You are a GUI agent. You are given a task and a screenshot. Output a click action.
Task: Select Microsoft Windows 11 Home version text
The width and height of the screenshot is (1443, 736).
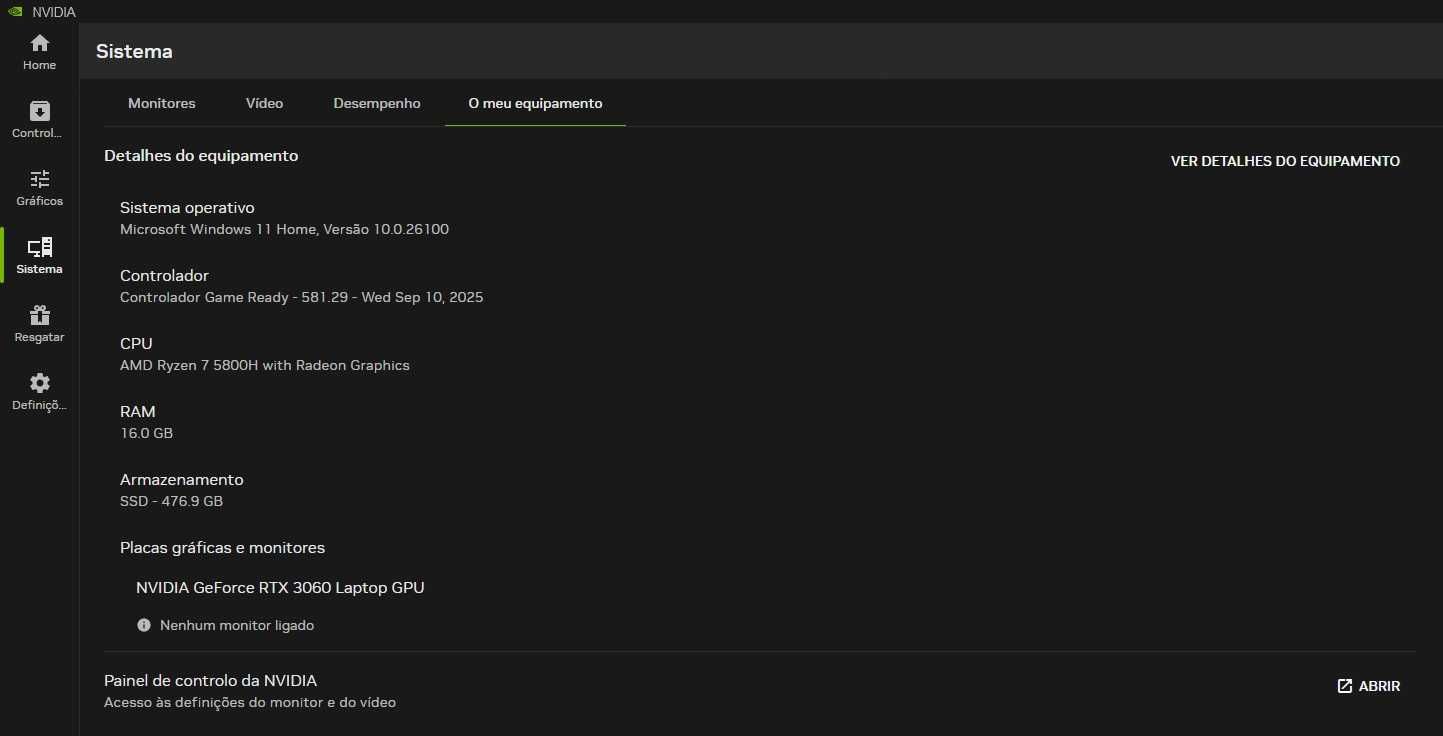click(x=284, y=229)
